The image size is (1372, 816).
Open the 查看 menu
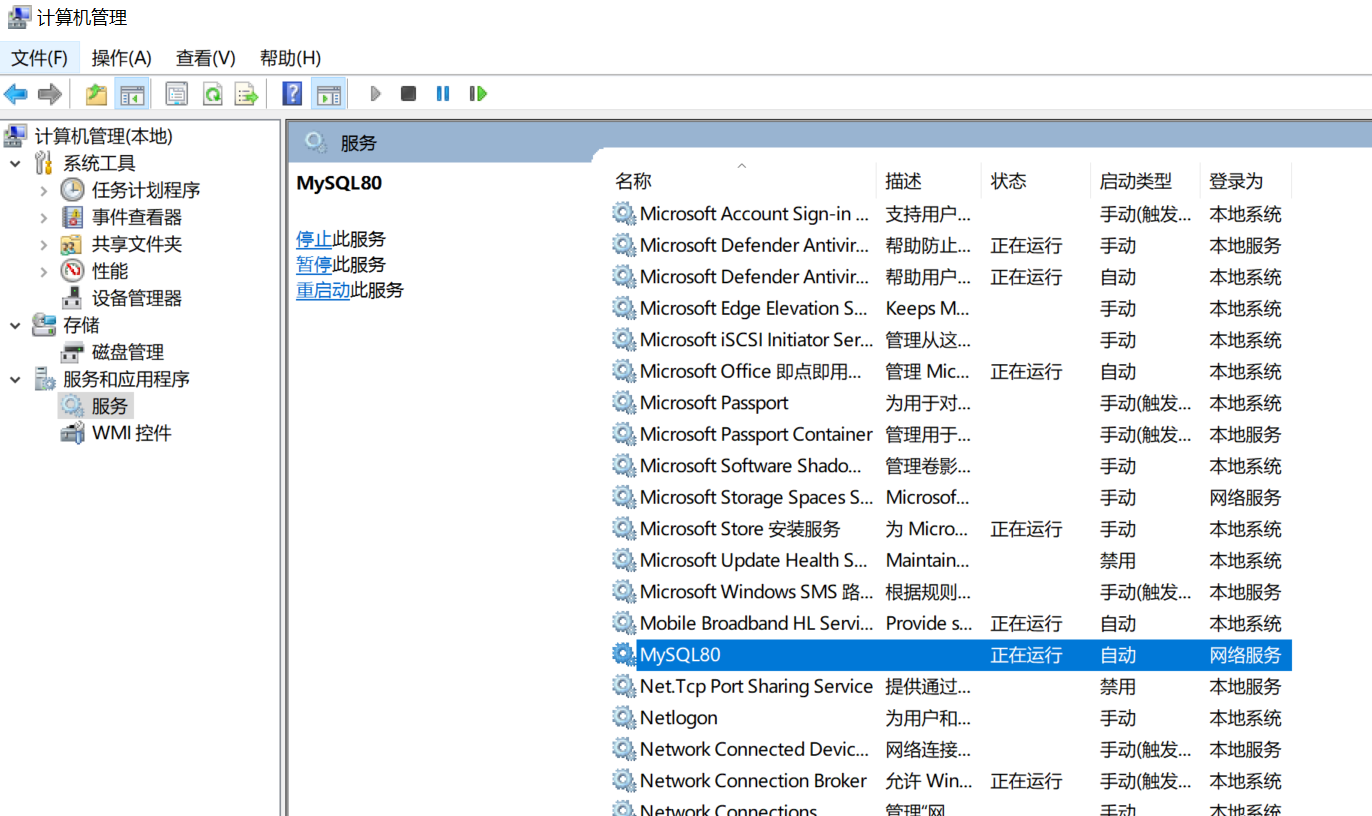click(204, 57)
